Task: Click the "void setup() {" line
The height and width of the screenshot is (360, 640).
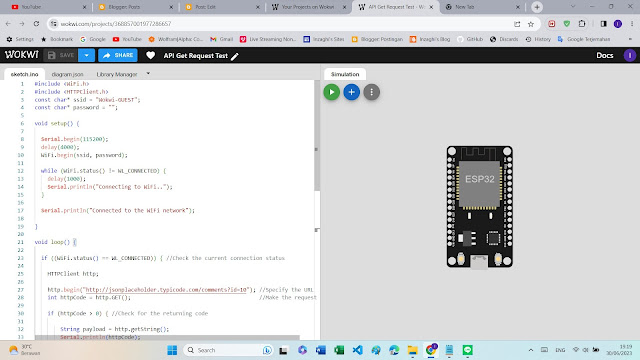Action: [x=57, y=123]
